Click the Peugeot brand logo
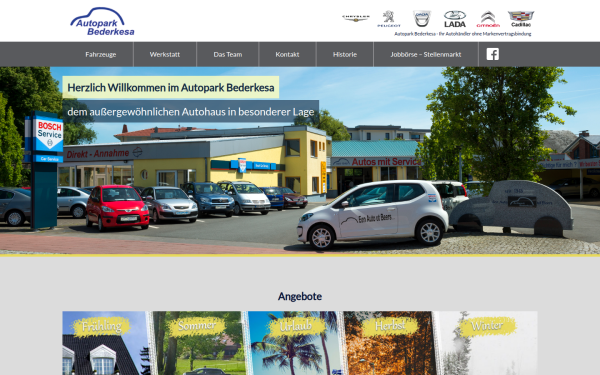The height and width of the screenshot is (375, 600). pyautogui.click(x=389, y=19)
